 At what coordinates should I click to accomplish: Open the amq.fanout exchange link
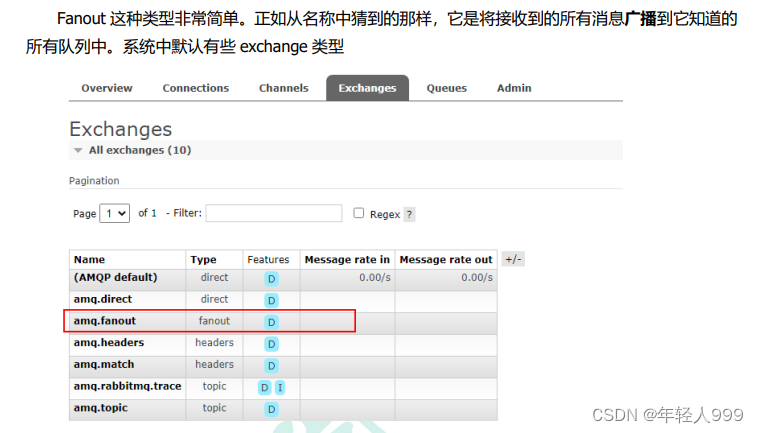click(104, 321)
